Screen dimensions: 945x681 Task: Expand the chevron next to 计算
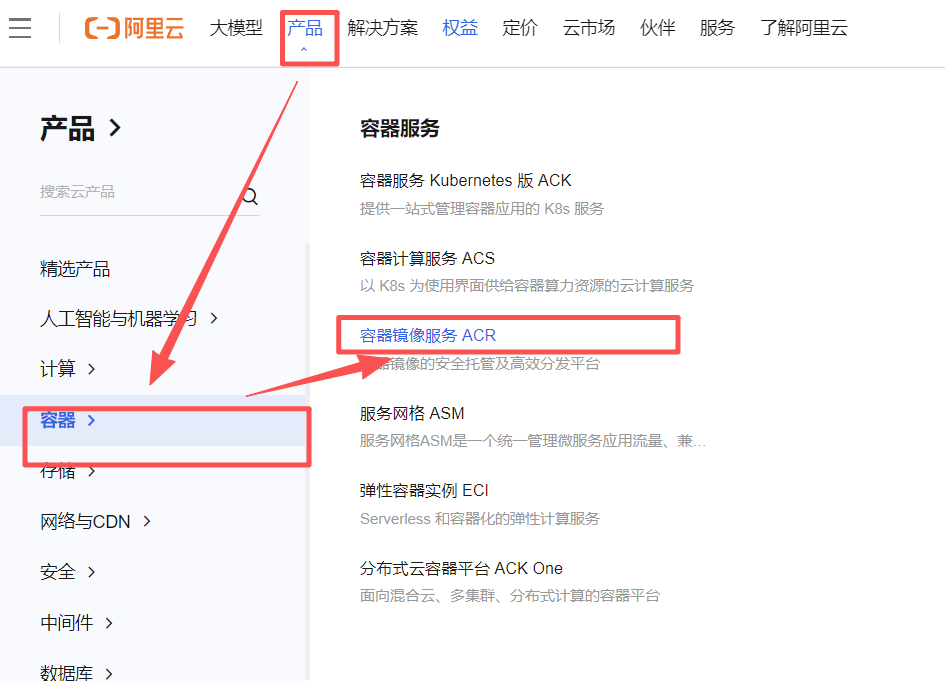click(x=92, y=369)
